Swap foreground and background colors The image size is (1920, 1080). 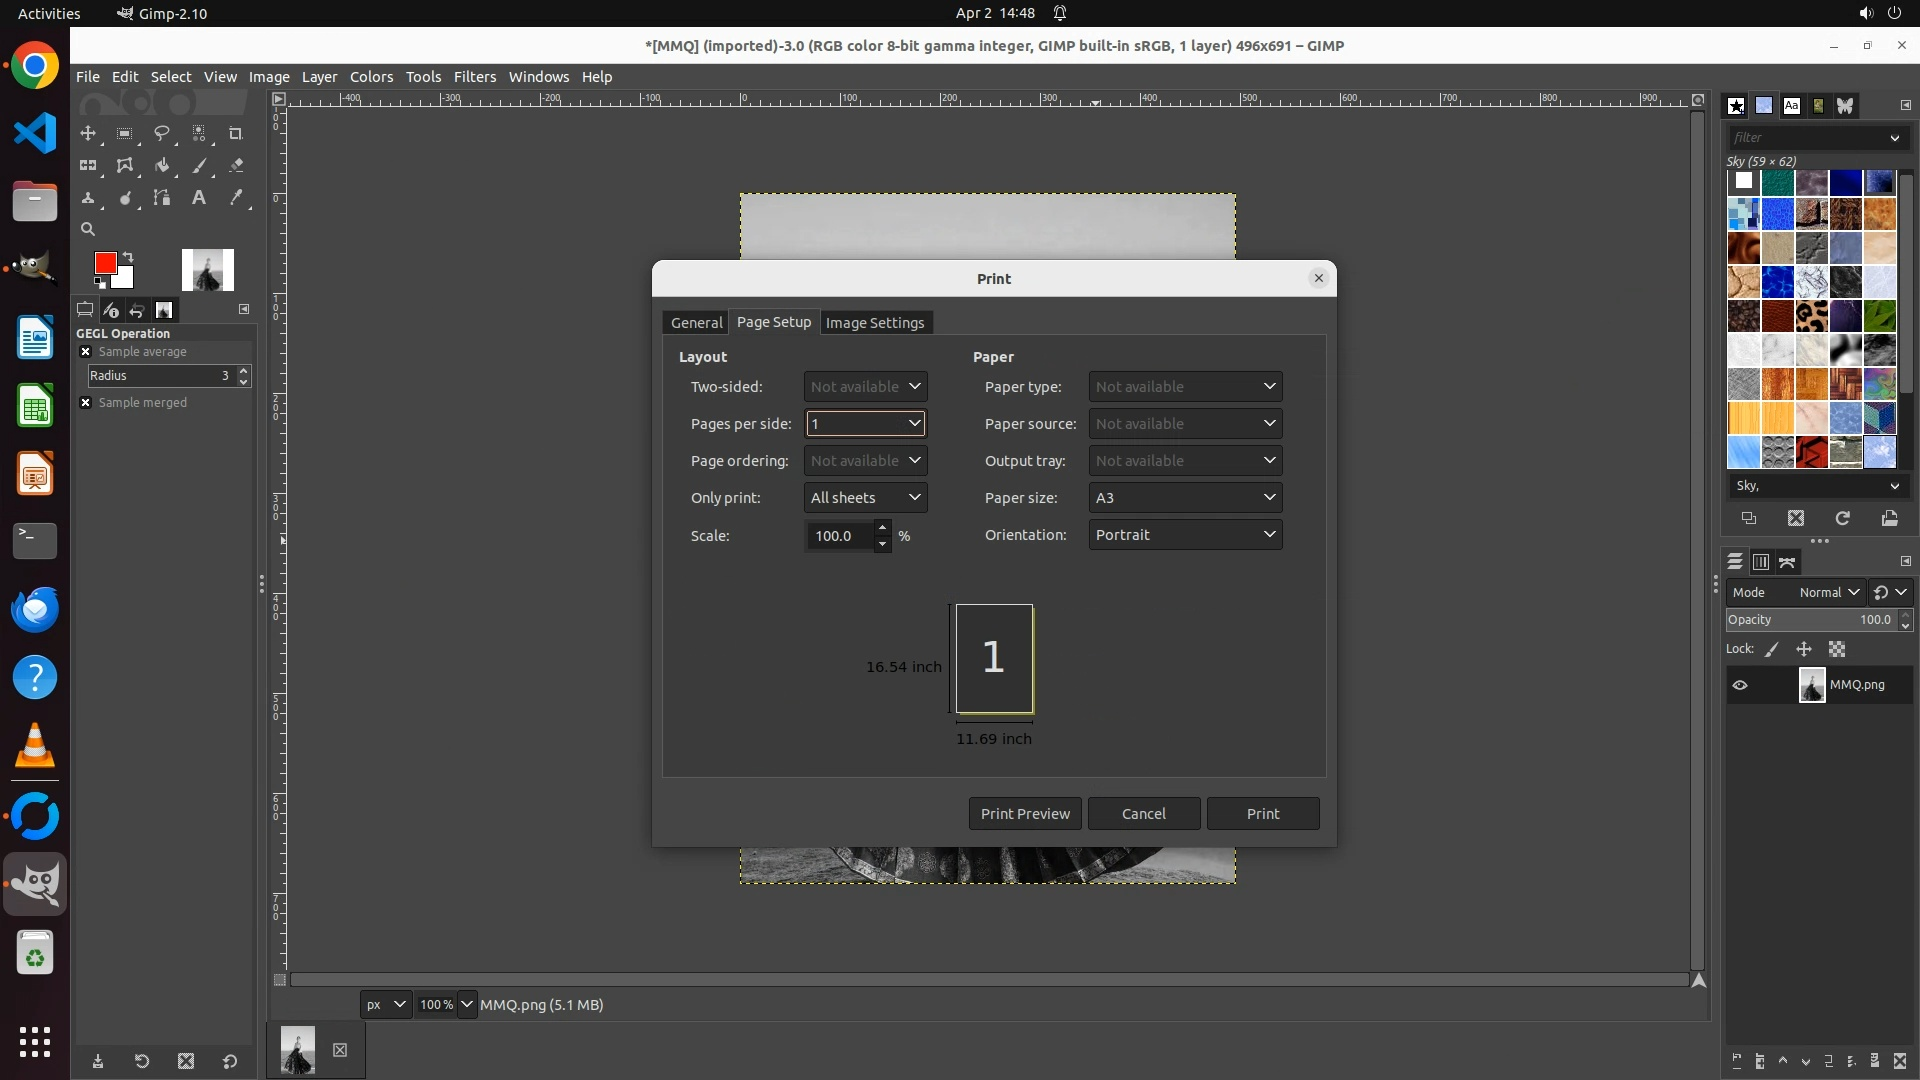click(x=128, y=257)
